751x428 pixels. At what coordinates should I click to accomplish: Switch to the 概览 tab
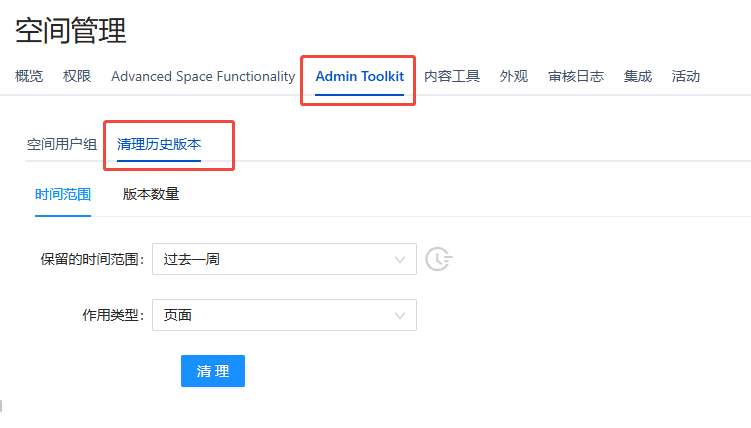[x=29, y=76]
